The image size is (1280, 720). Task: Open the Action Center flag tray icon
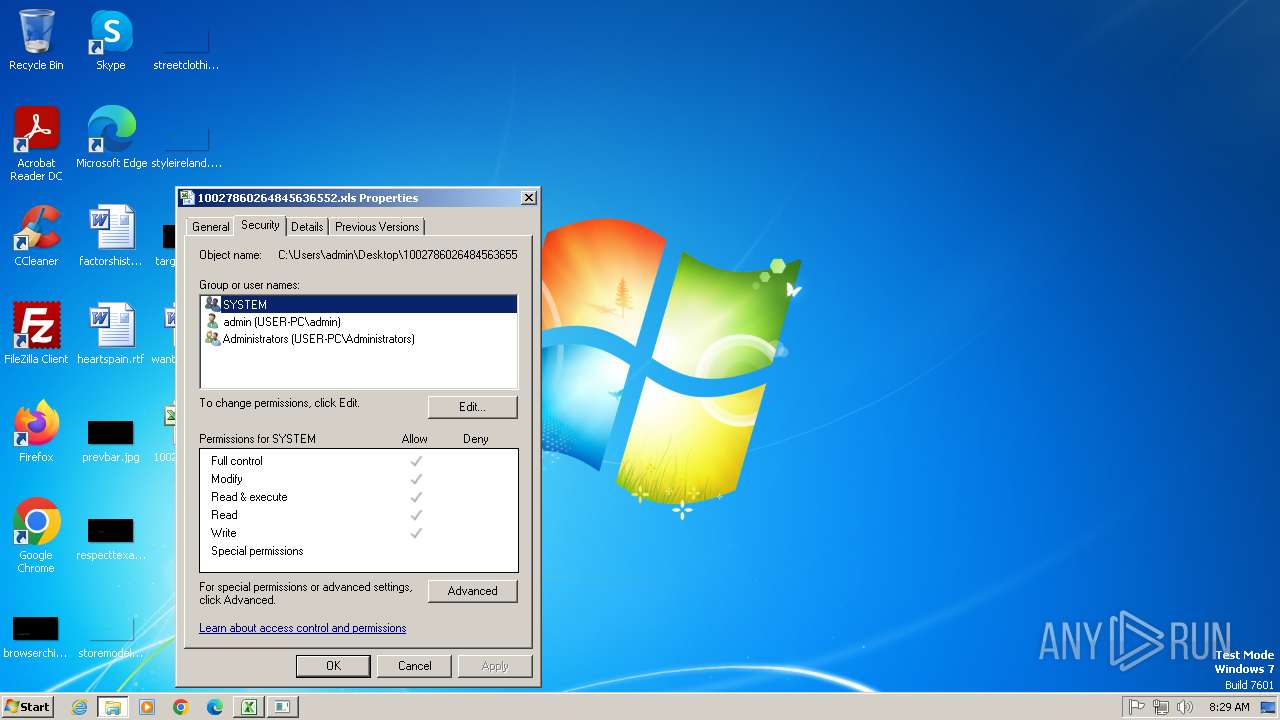pos(1137,707)
